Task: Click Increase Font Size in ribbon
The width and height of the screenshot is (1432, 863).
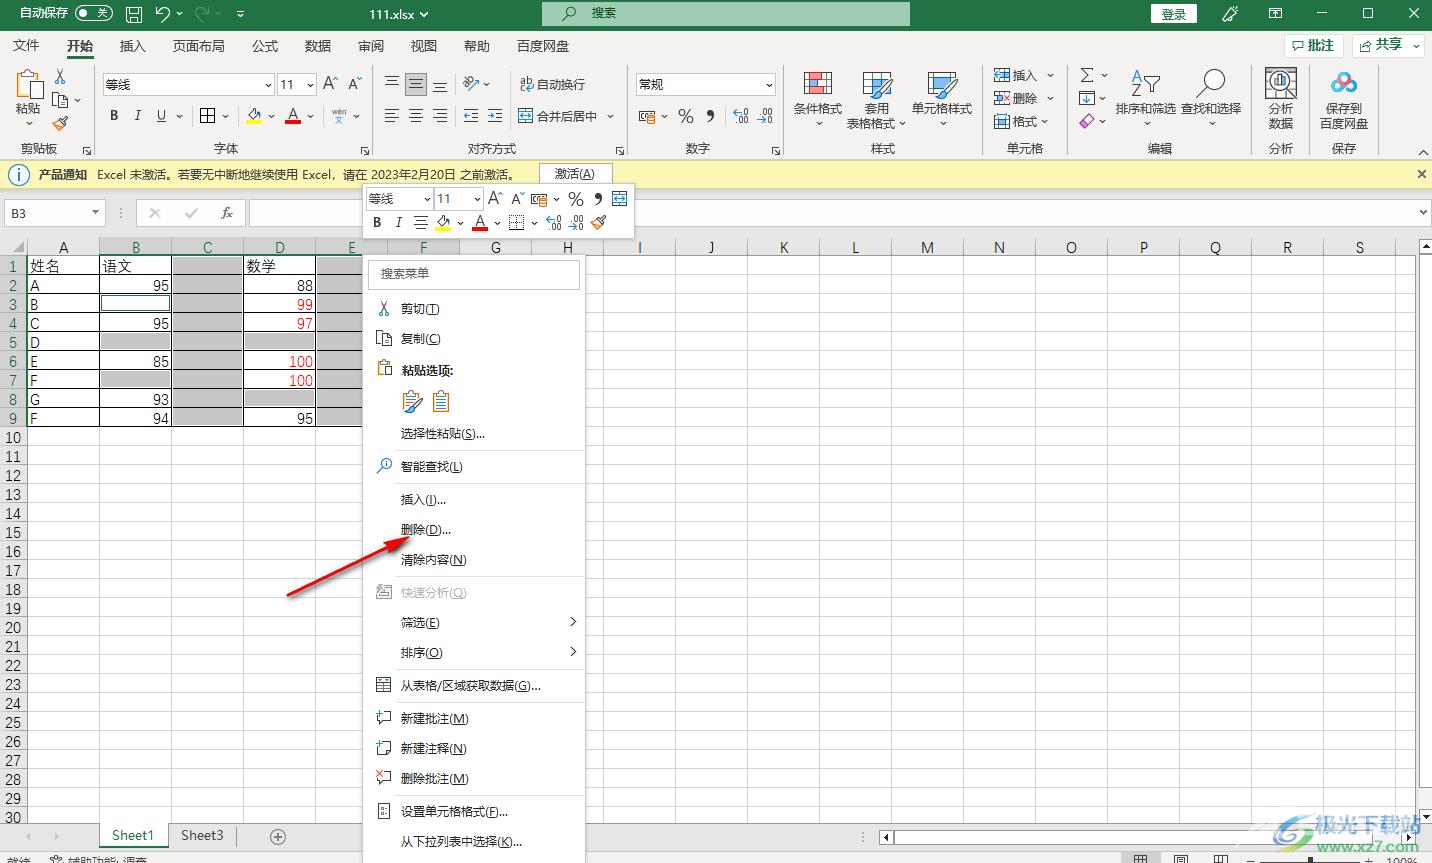Action: pyautogui.click(x=330, y=84)
